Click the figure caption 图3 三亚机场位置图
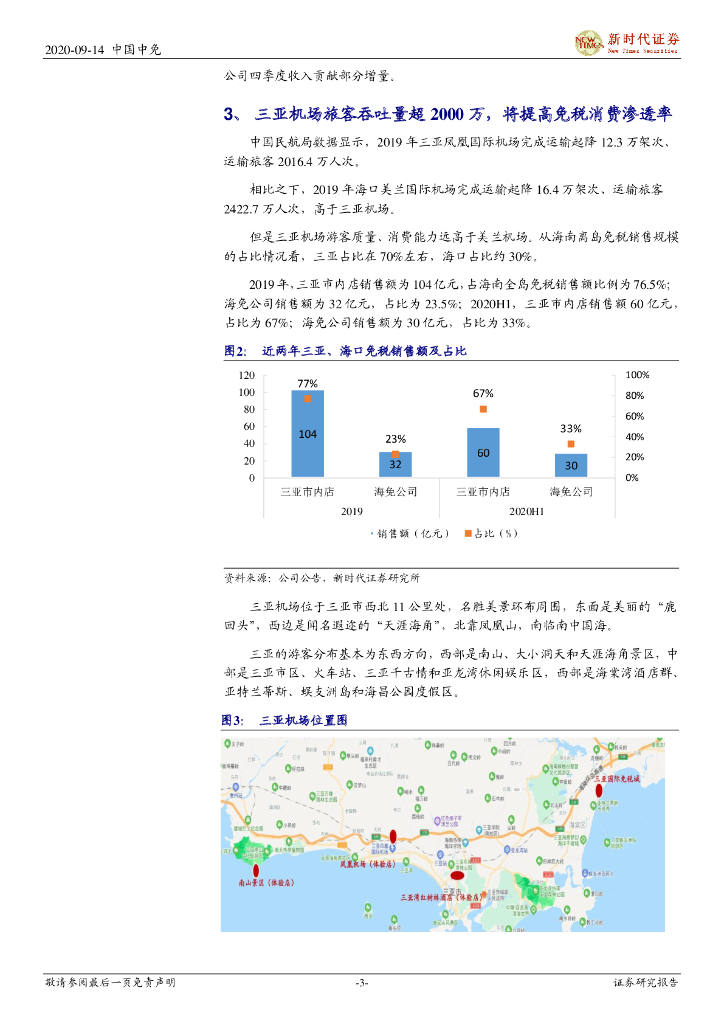The image size is (724, 1024). (285, 720)
